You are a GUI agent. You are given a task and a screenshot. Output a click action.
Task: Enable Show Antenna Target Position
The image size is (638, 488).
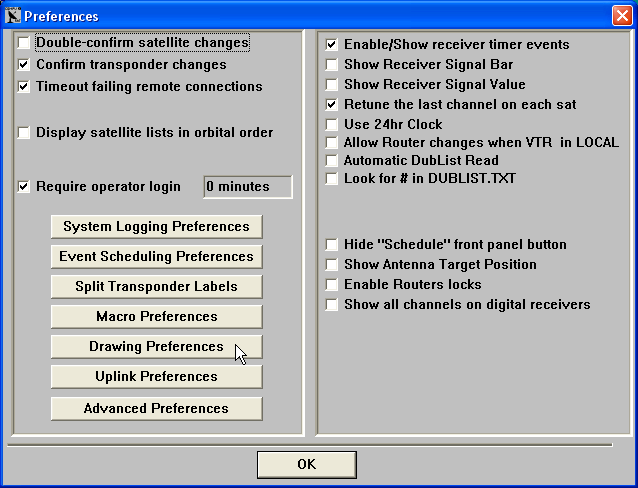pyautogui.click(x=332, y=265)
